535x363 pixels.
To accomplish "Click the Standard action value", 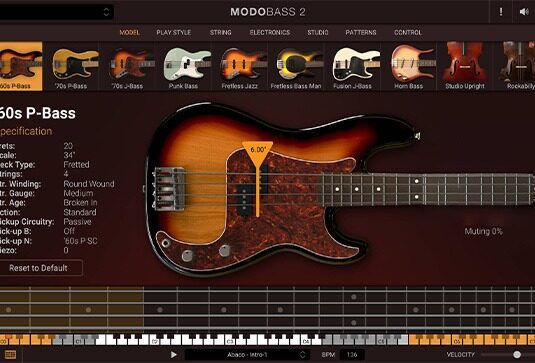I will pyautogui.click(x=80, y=212).
